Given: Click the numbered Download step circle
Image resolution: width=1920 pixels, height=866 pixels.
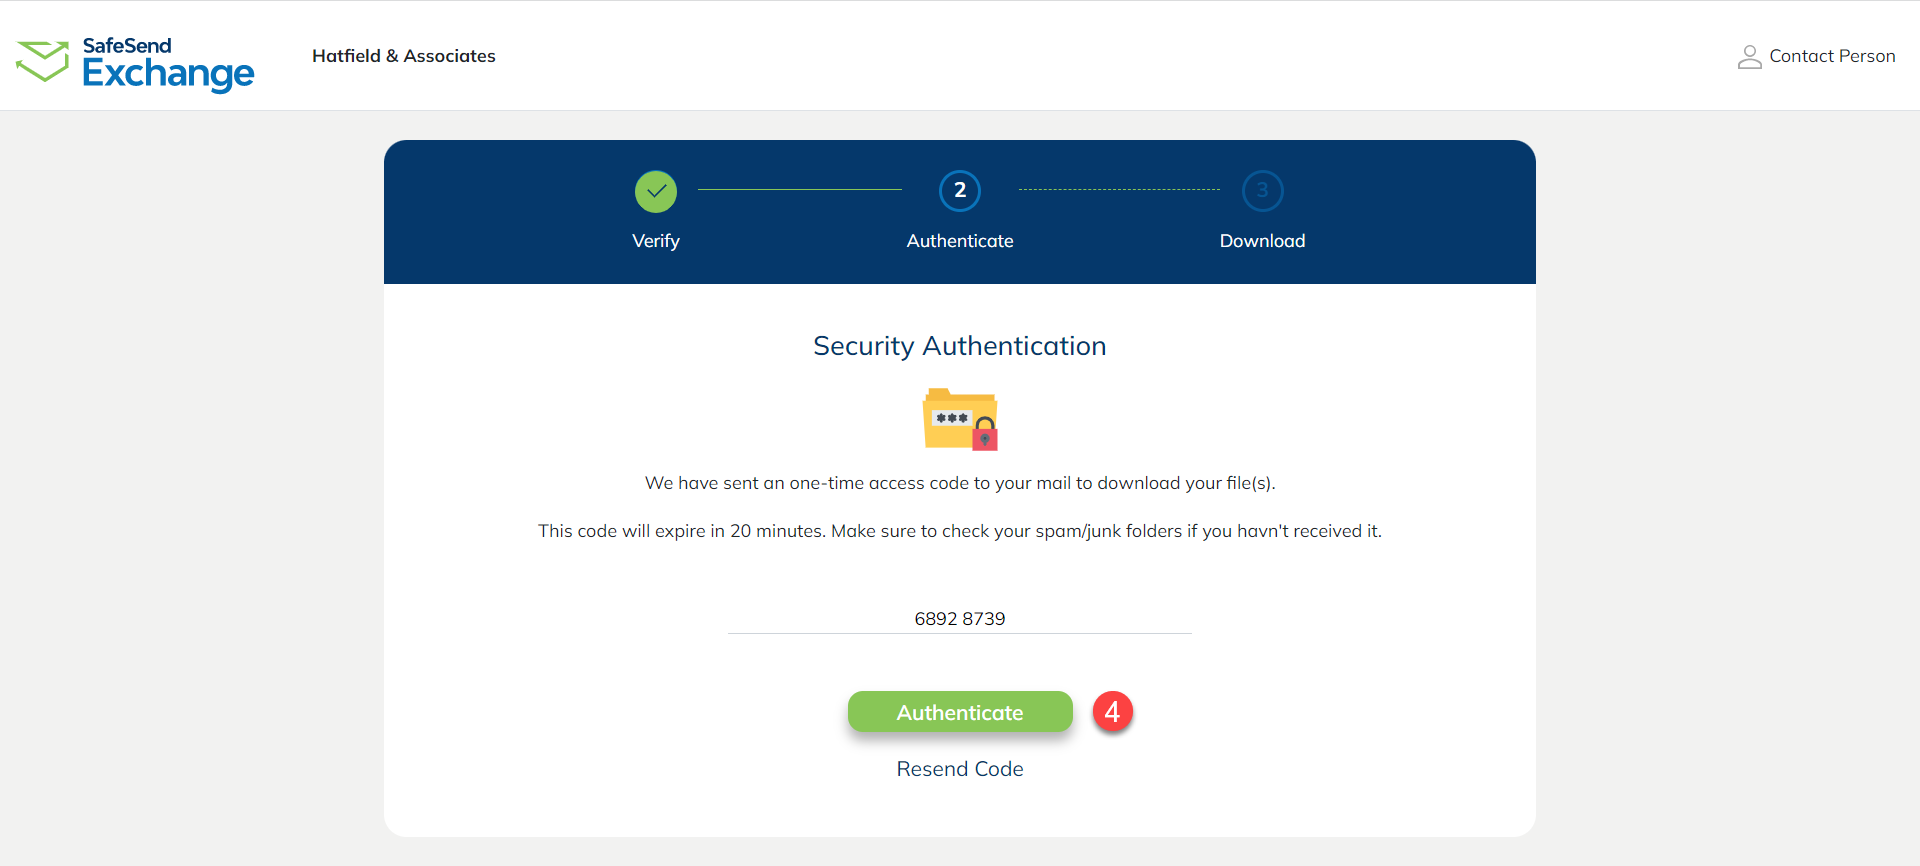Looking at the screenshot, I should (1262, 191).
